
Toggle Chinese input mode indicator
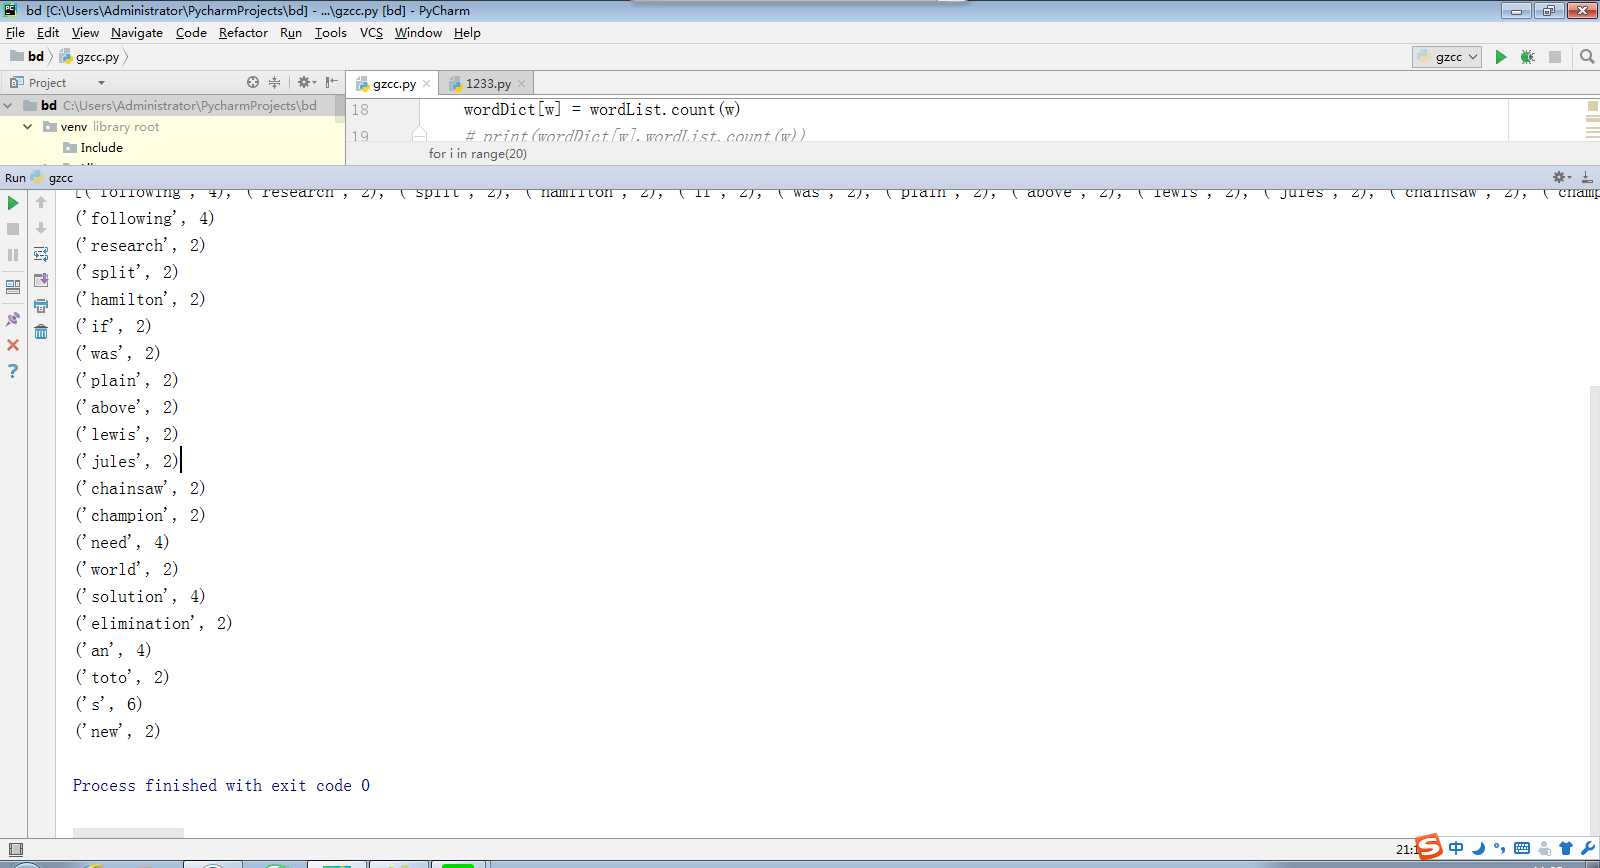[x=1456, y=848]
